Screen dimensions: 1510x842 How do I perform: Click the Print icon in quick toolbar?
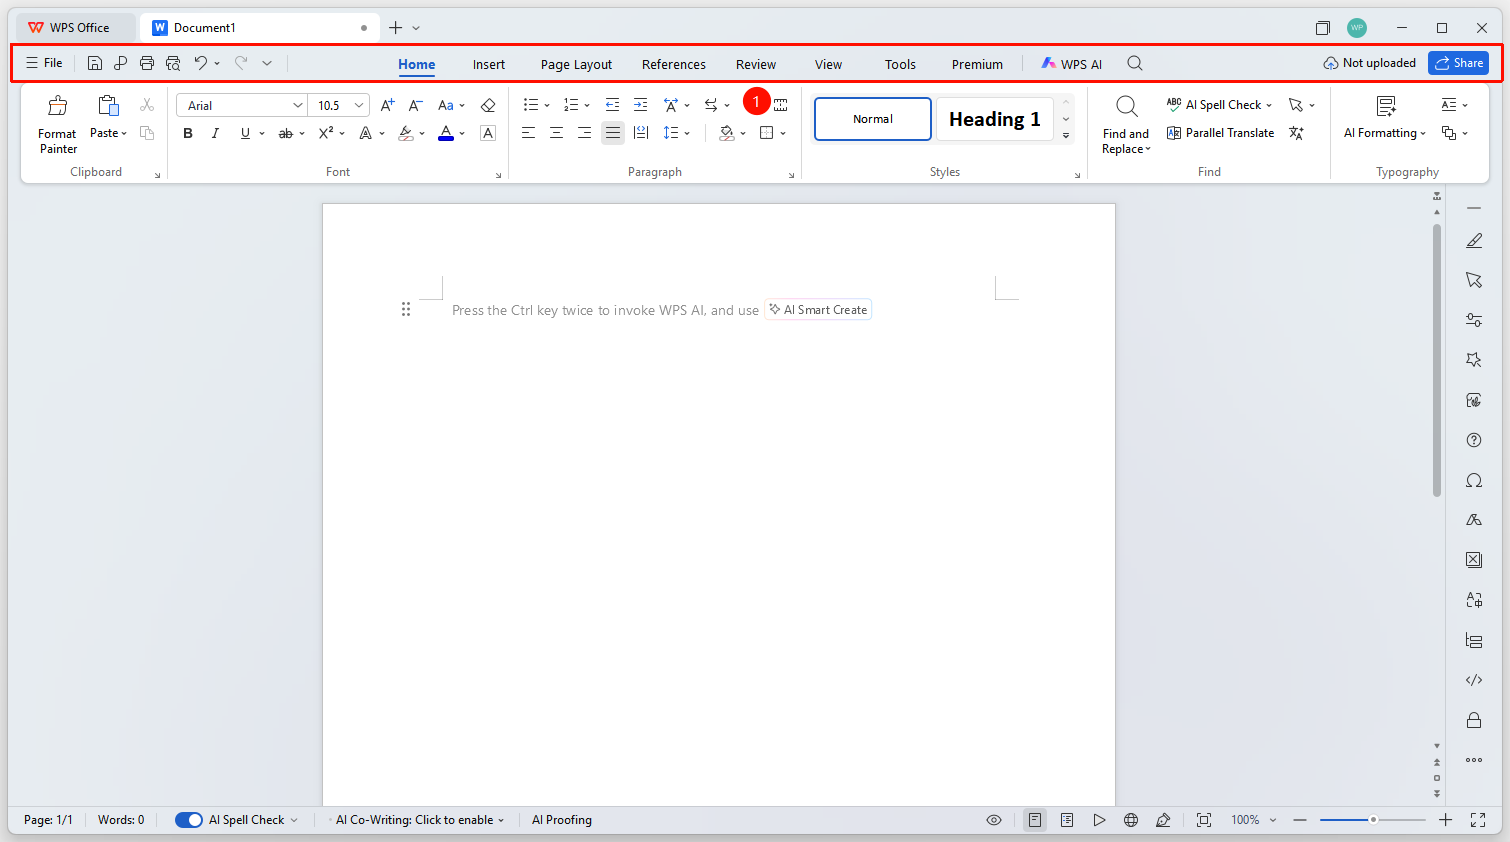click(x=147, y=63)
